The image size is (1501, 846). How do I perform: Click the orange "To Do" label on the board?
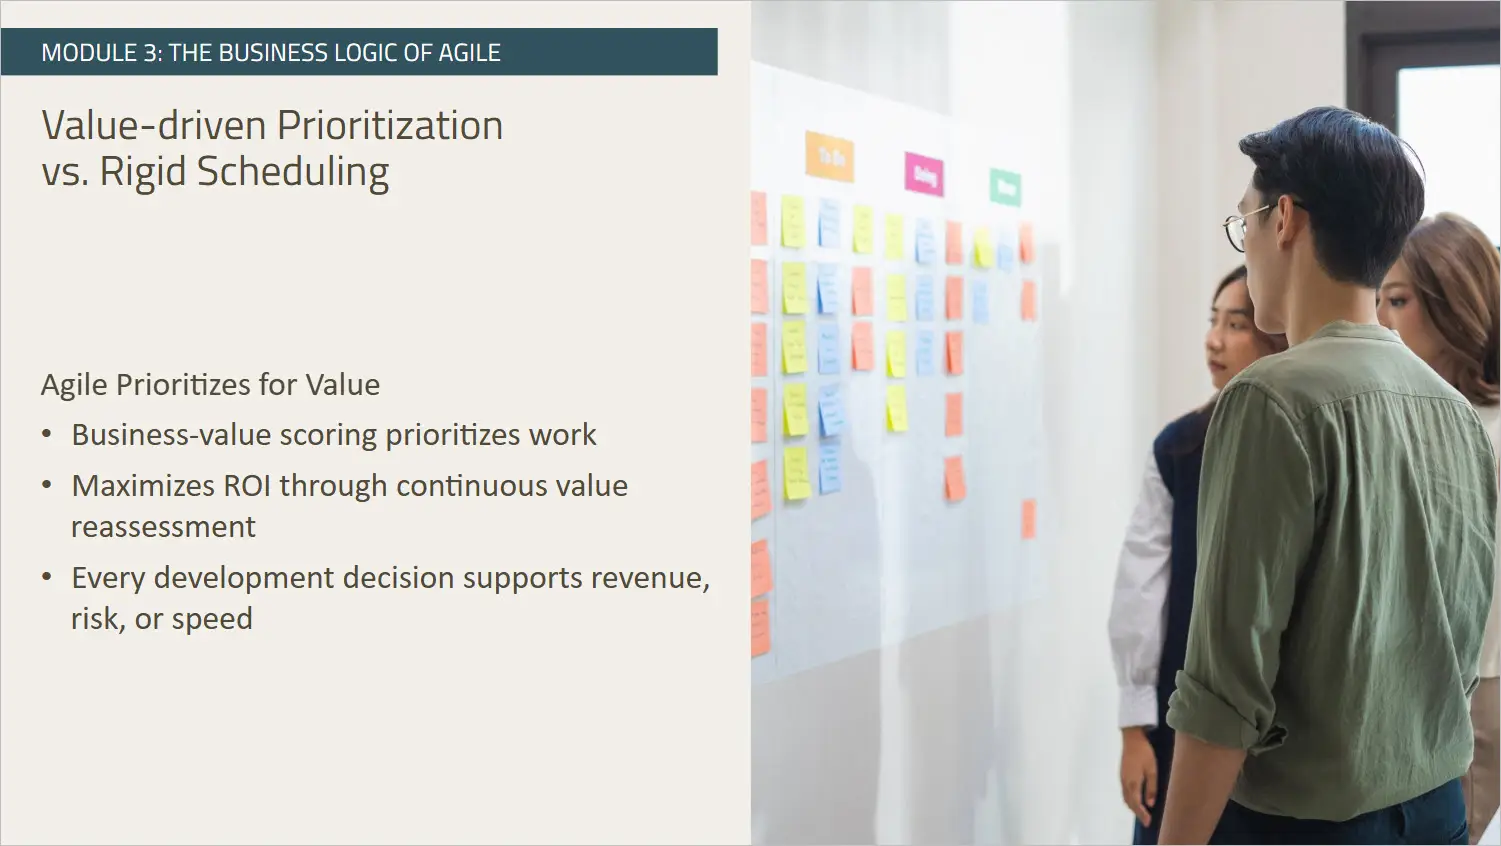tap(829, 157)
